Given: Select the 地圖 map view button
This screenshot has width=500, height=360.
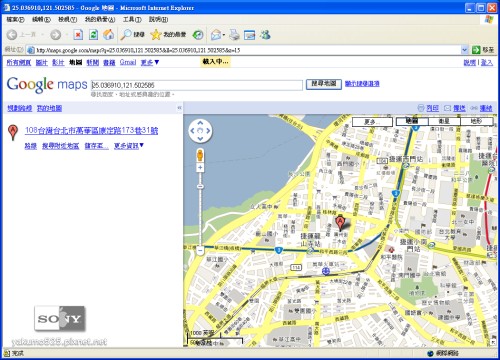Looking at the screenshot, I should point(412,121).
